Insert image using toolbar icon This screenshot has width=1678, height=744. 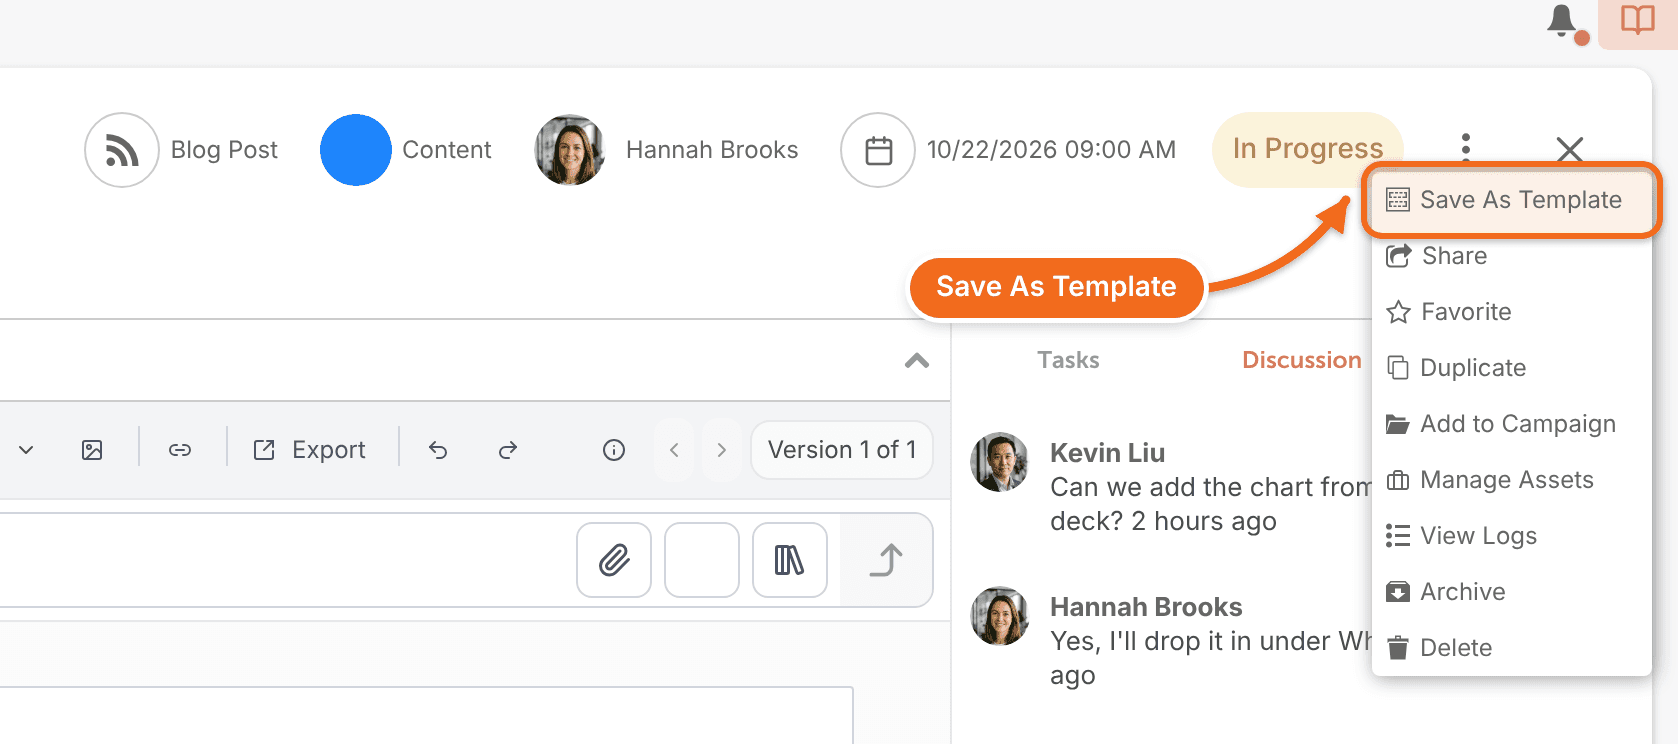click(92, 450)
